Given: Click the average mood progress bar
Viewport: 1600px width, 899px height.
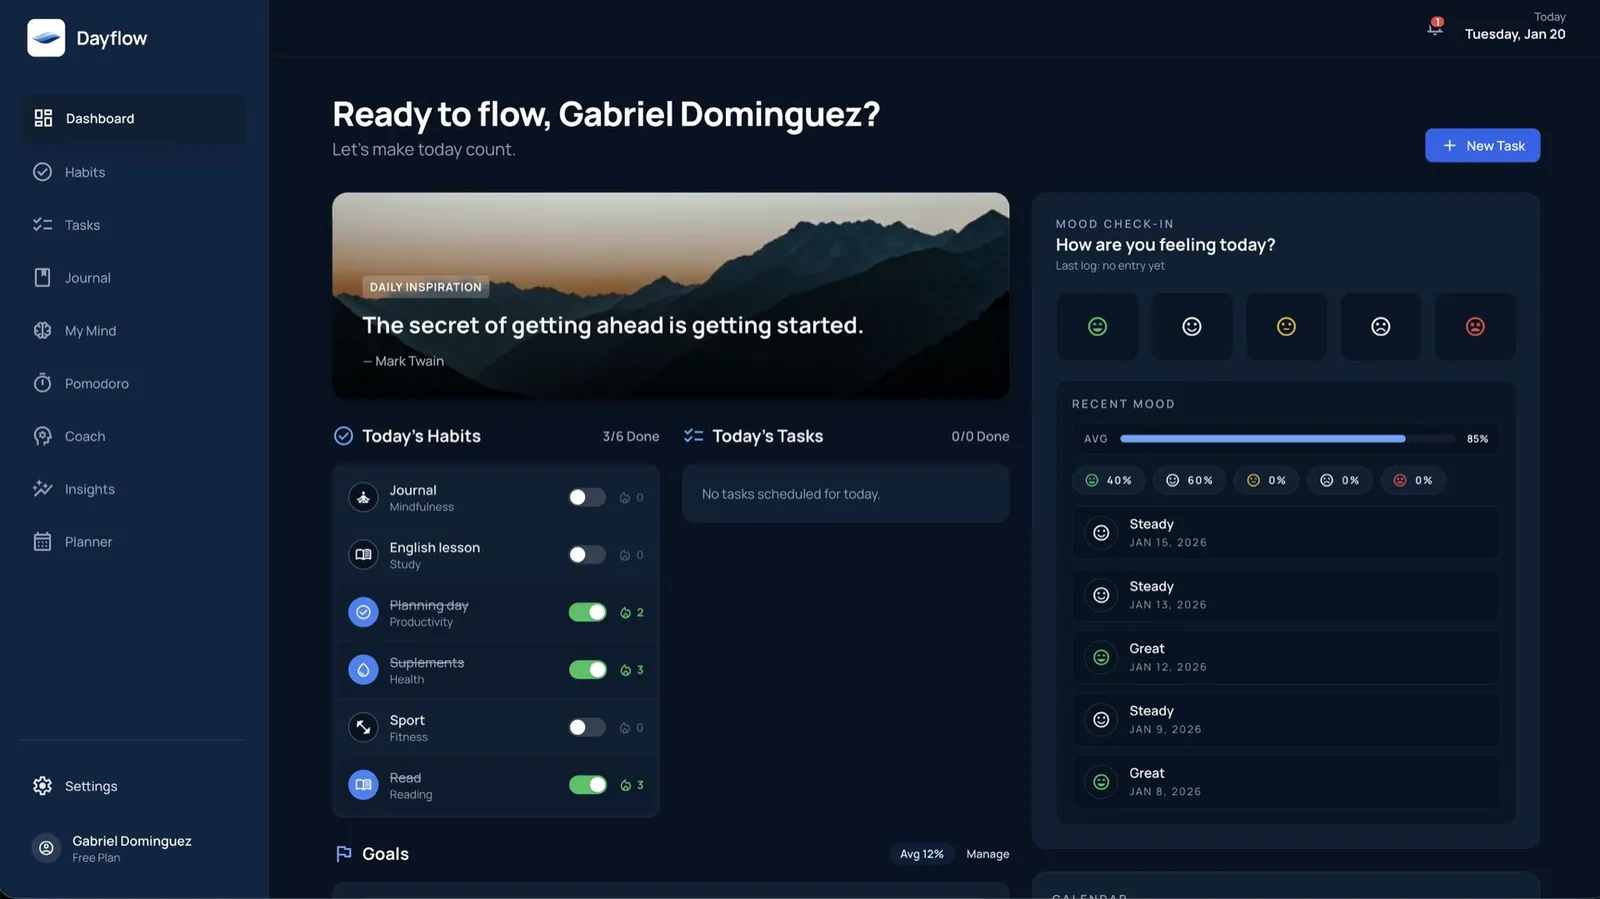Looking at the screenshot, I should tap(1287, 438).
